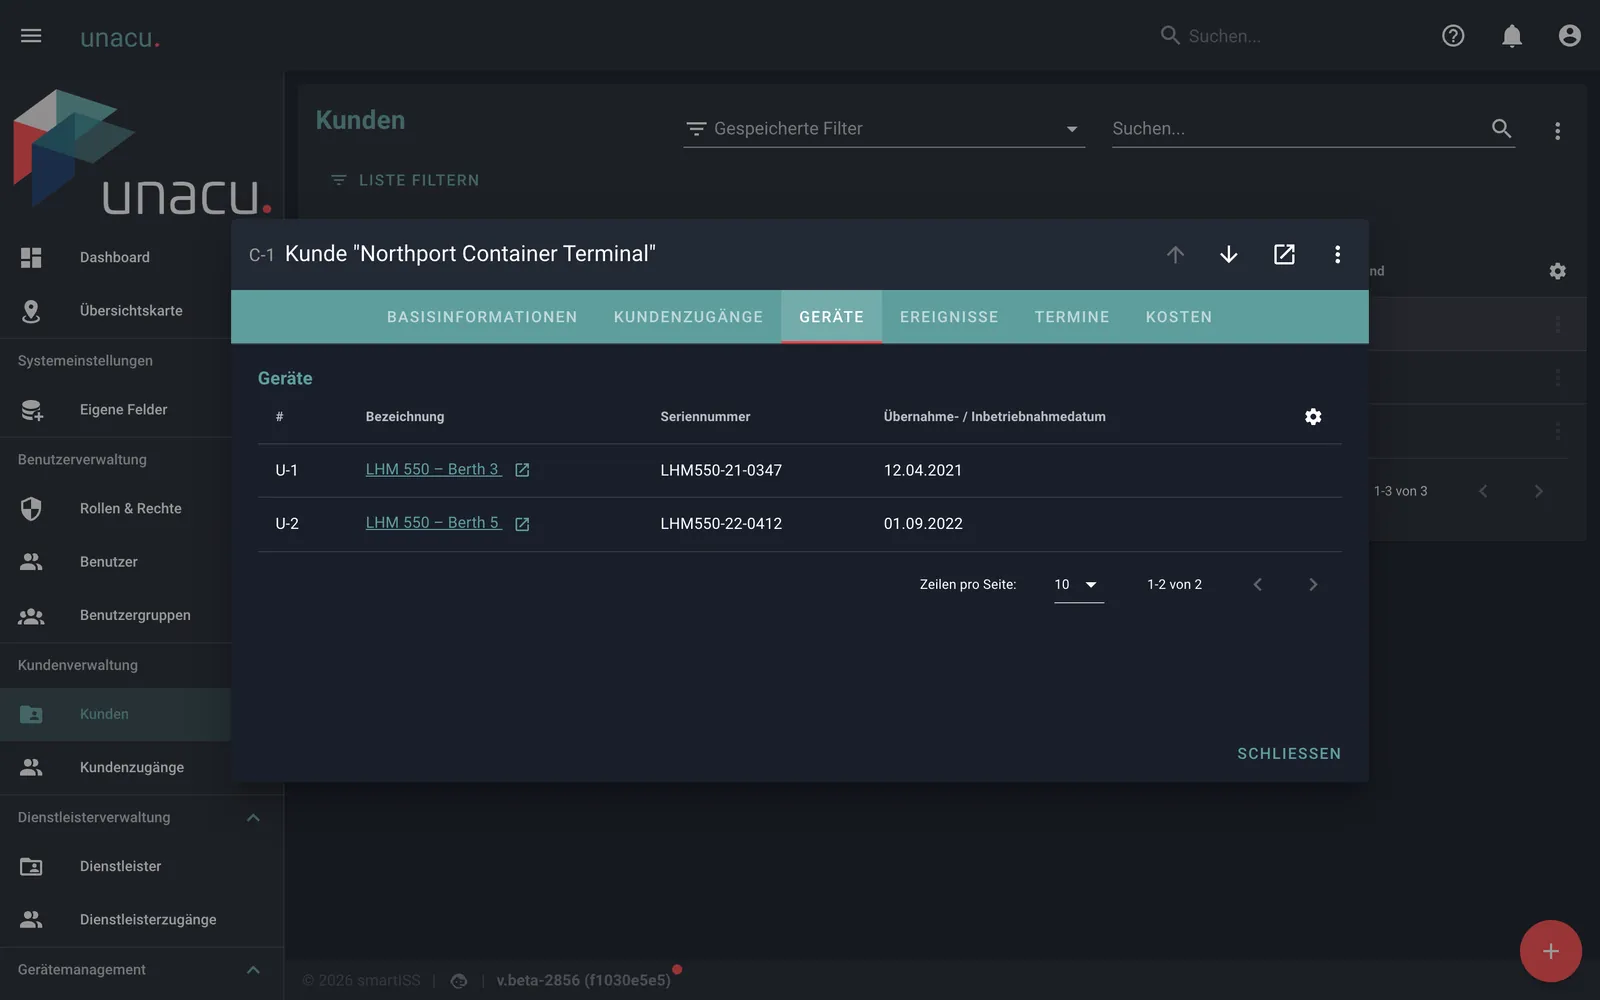Open Benutzergruppen in sidebar
1600x1000 pixels.
tap(115, 615)
